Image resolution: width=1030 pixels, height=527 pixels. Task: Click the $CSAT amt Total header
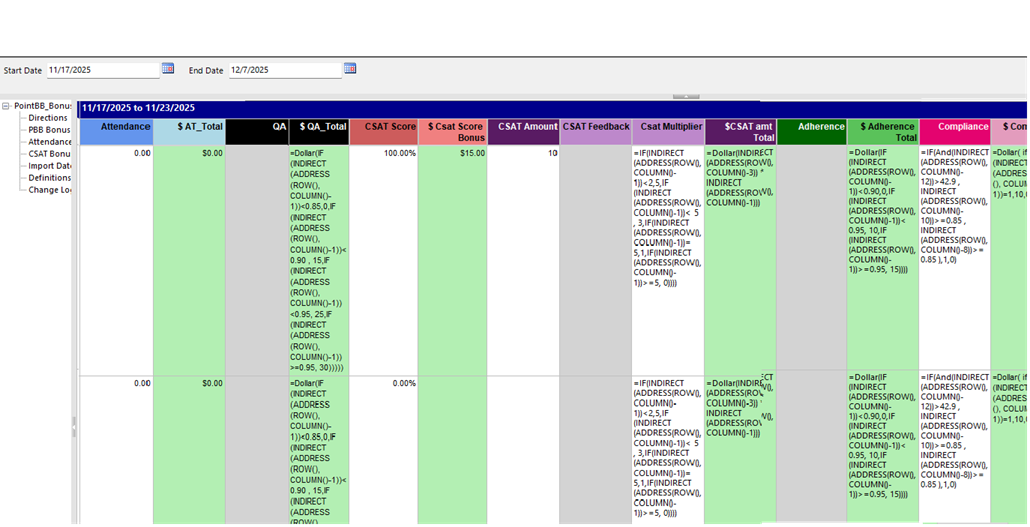click(741, 132)
